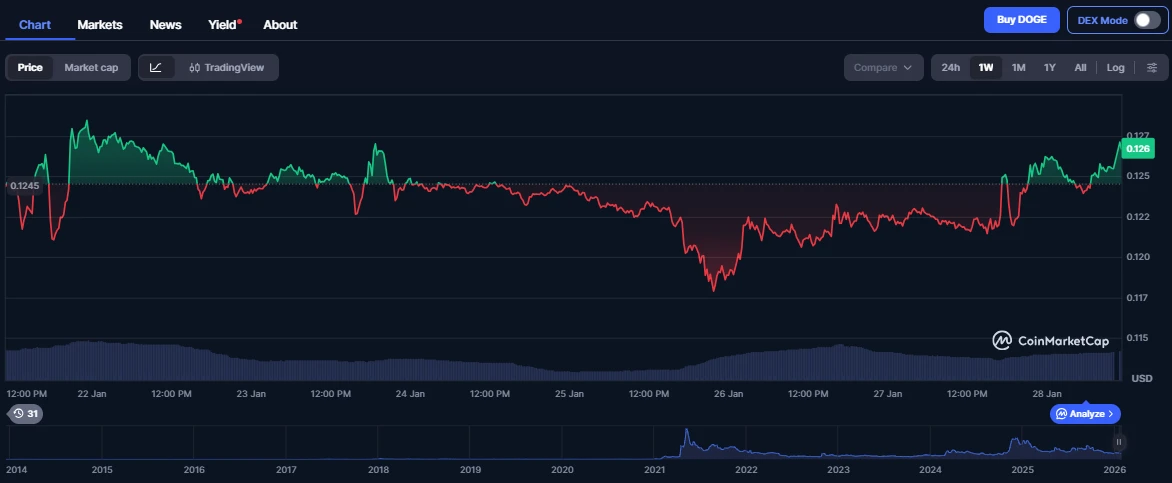Go to the Yield tab
This screenshot has height=483, width=1172.
point(222,24)
